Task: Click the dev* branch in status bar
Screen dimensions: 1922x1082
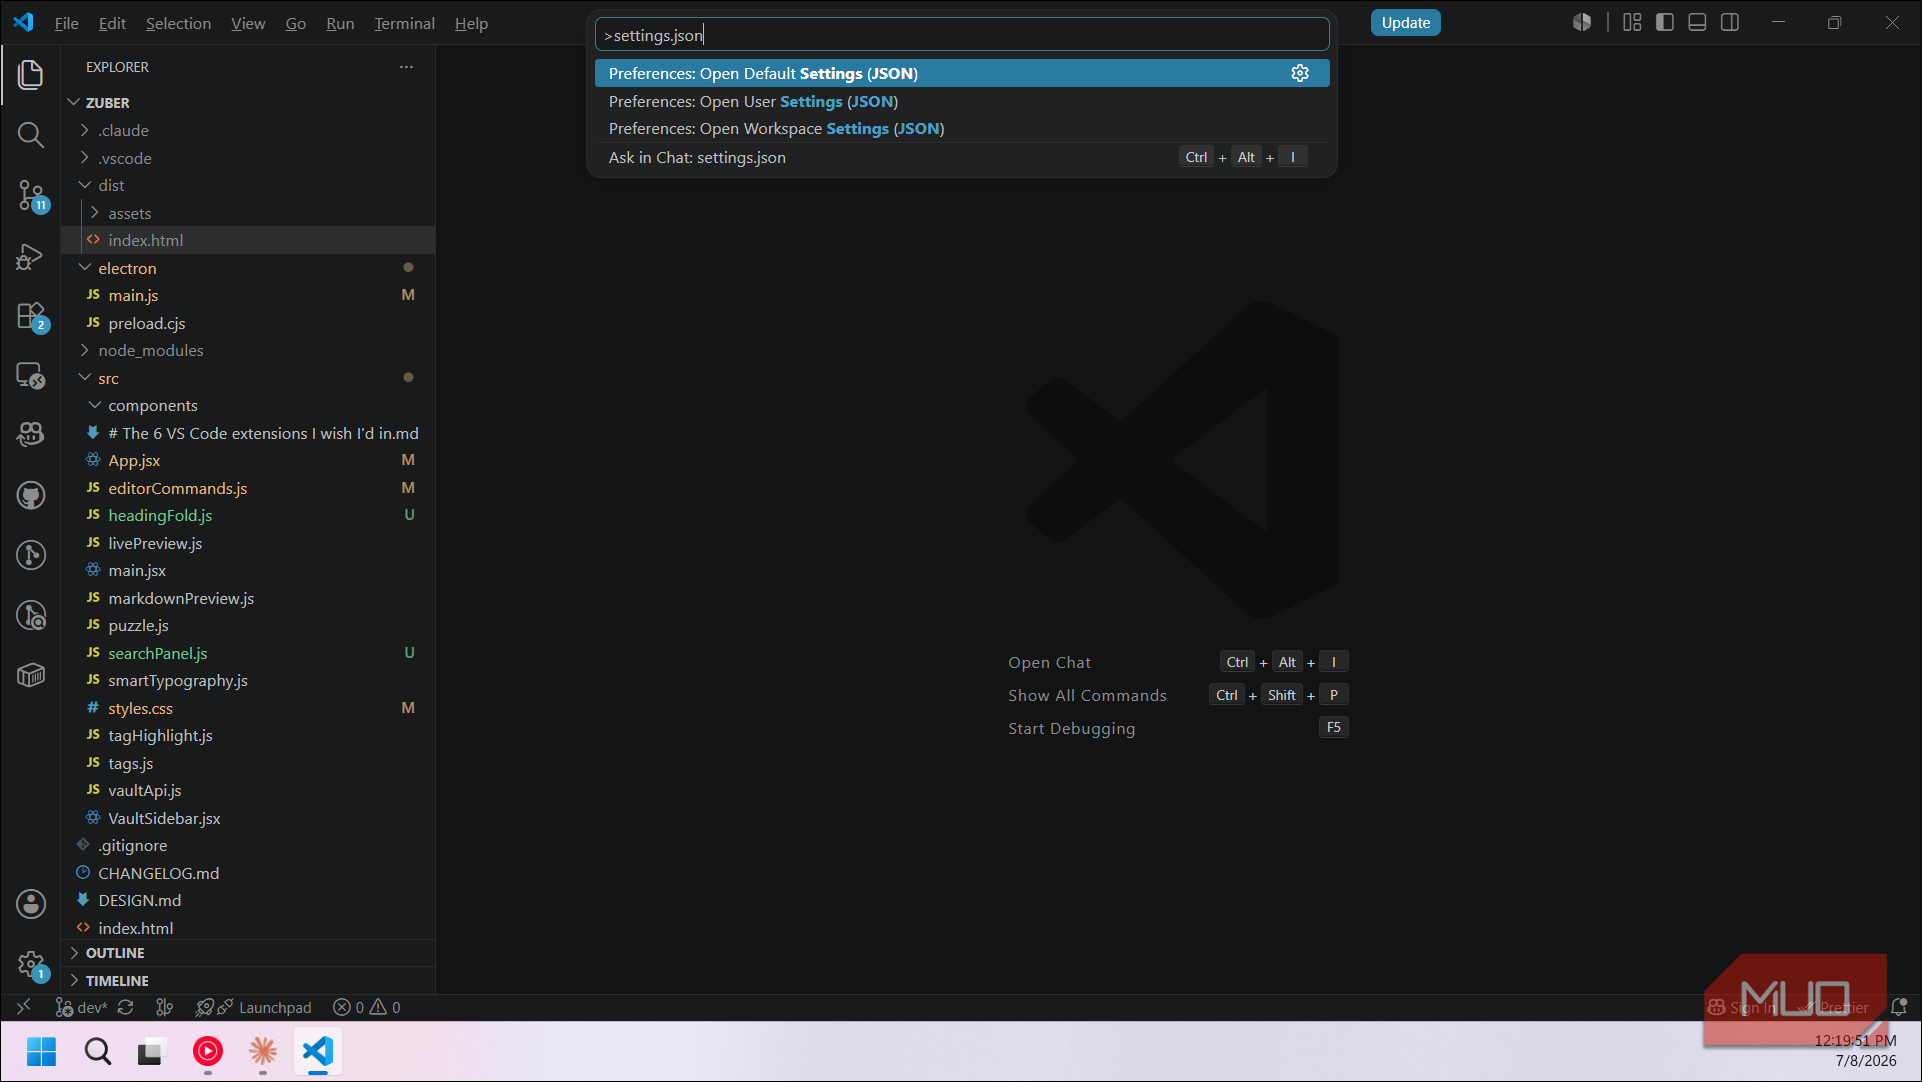Action: [x=81, y=1007]
